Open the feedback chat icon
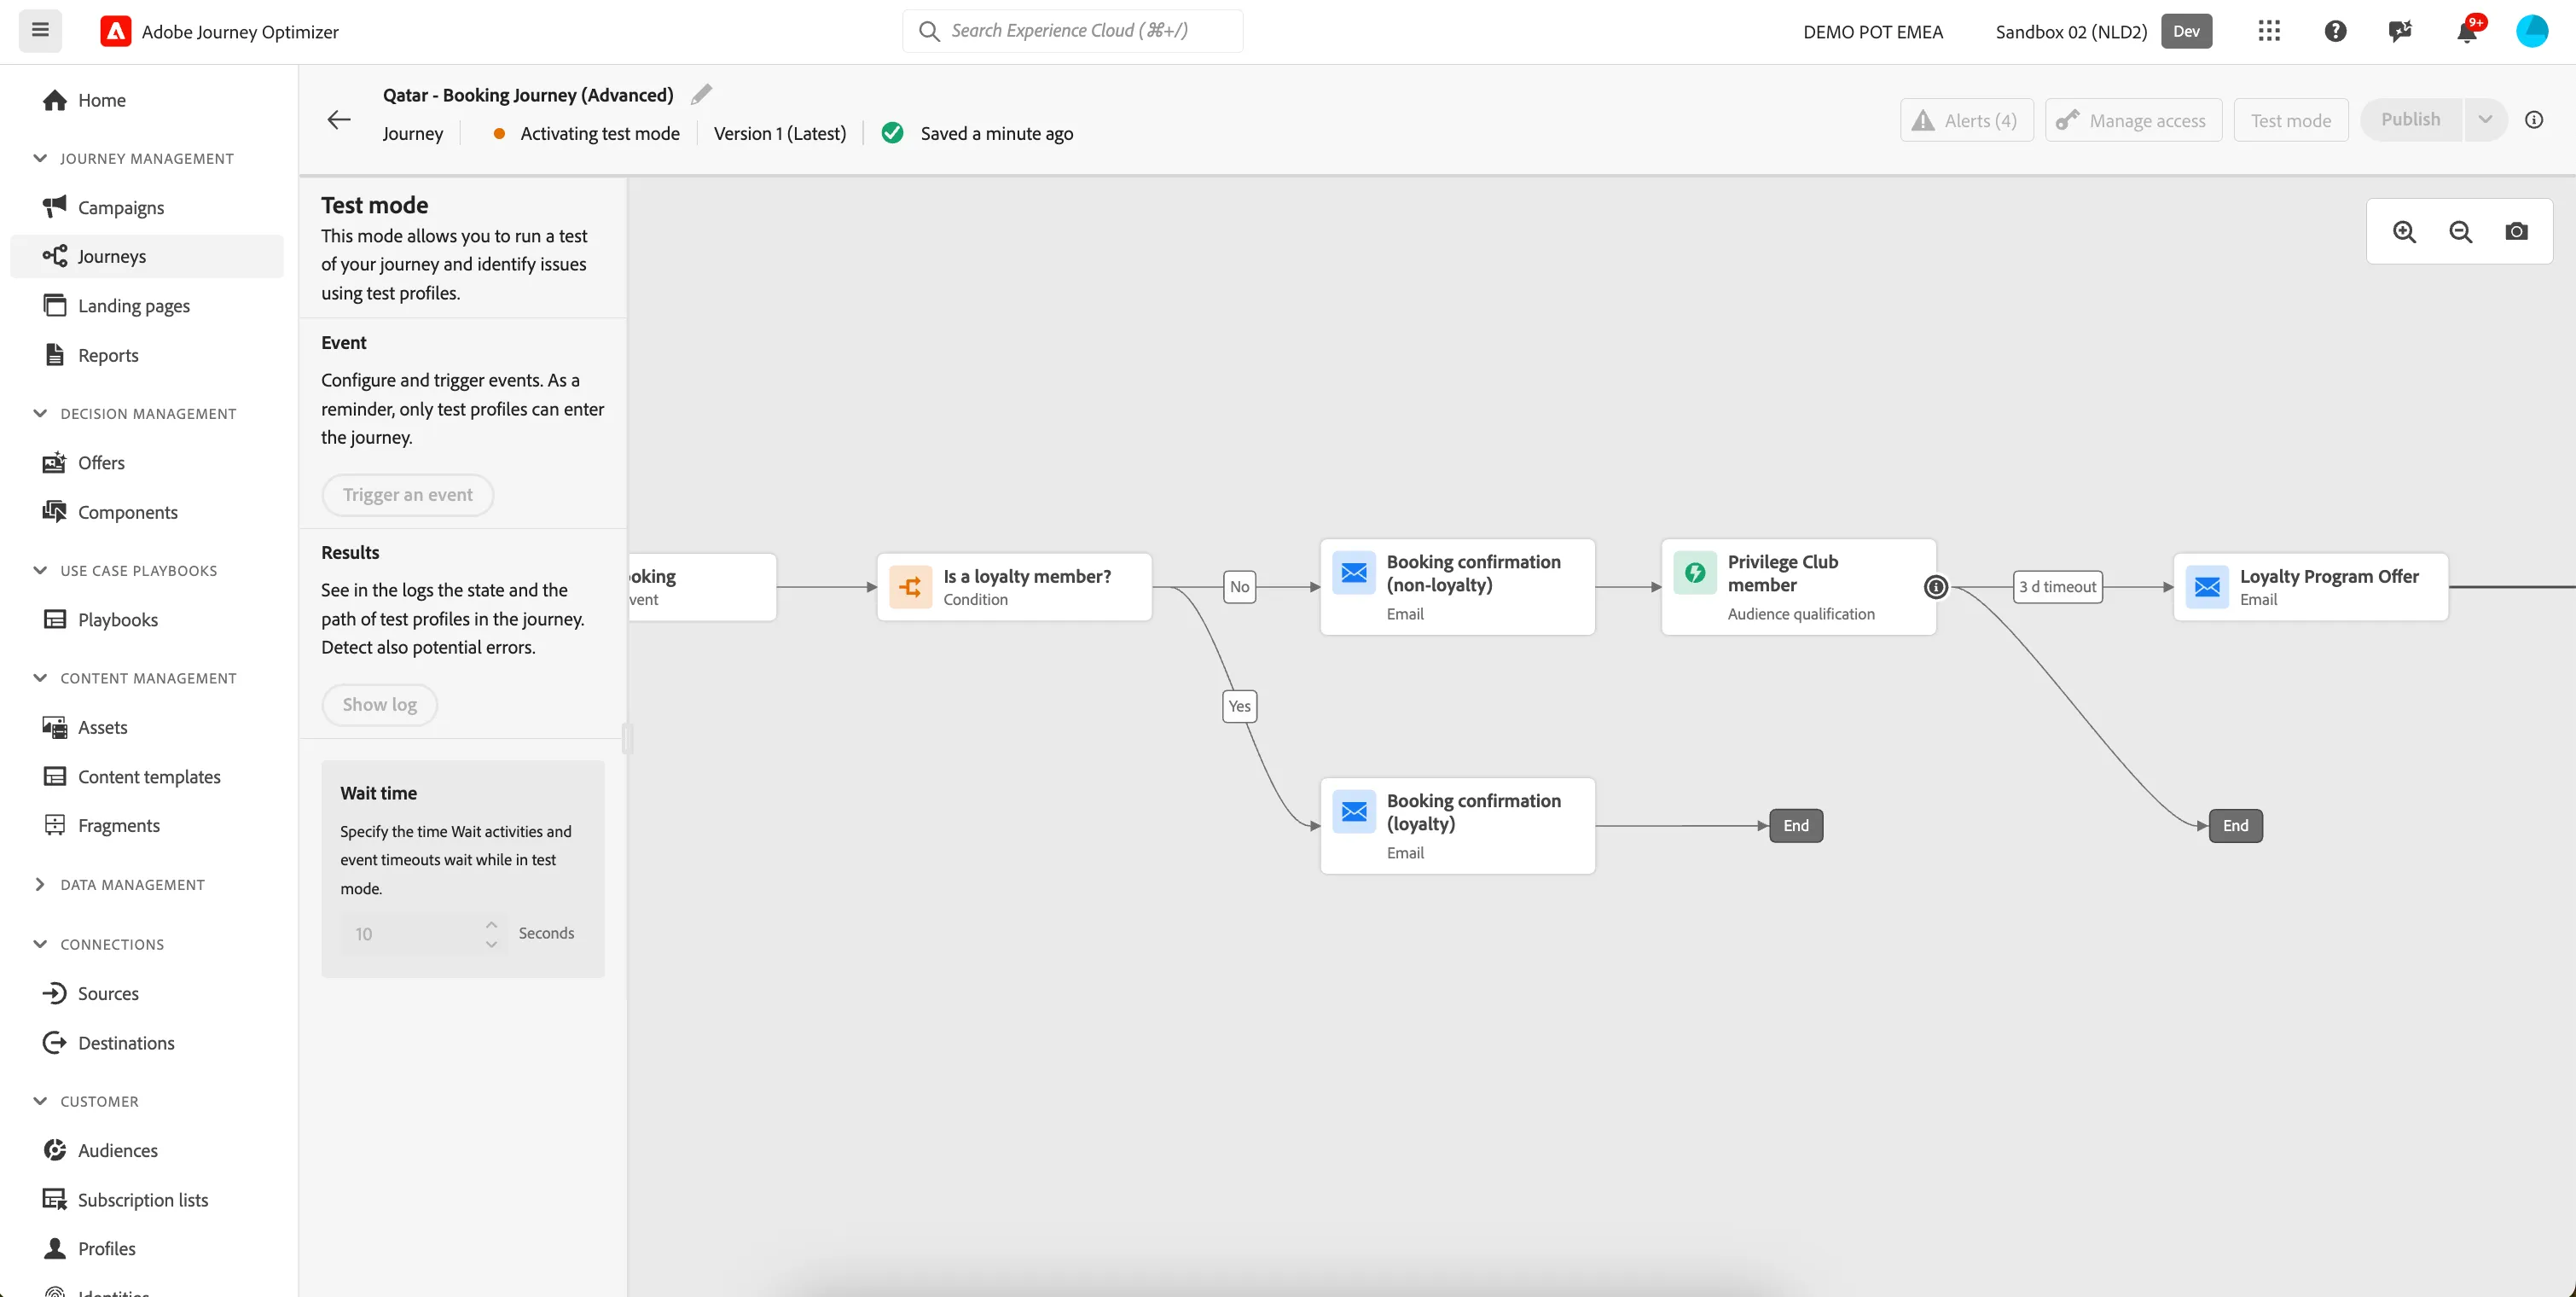Screen dimensions: 2576x1297 pyautogui.click(x=2400, y=31)
